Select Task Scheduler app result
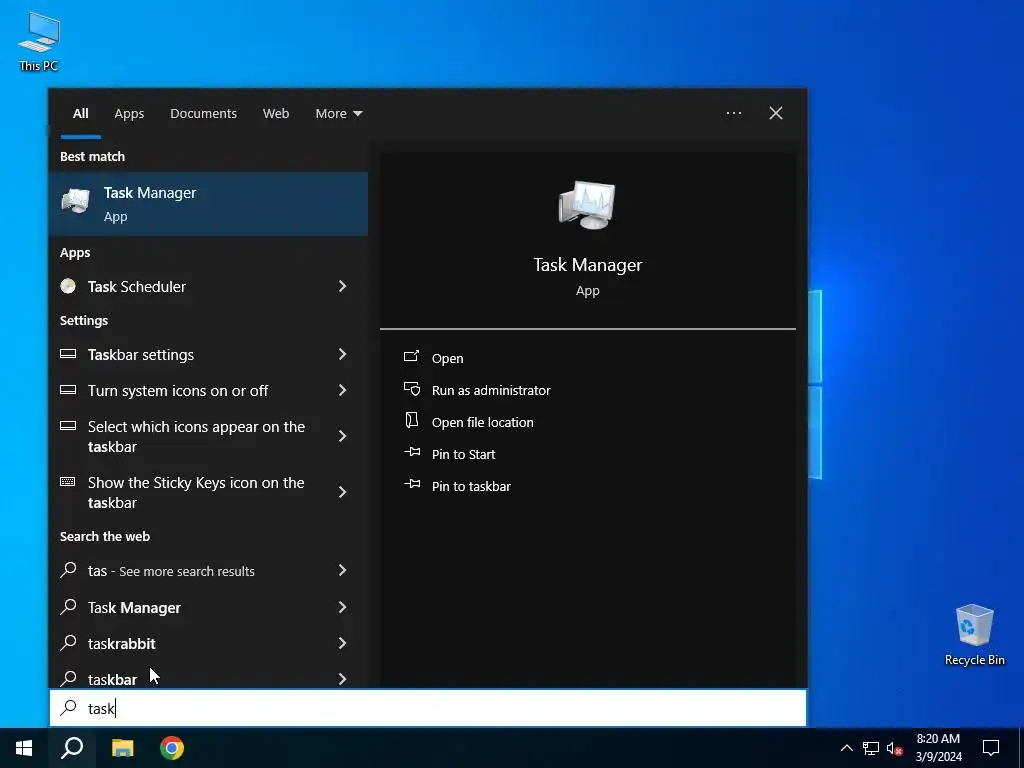 click(x=208, y=287)
